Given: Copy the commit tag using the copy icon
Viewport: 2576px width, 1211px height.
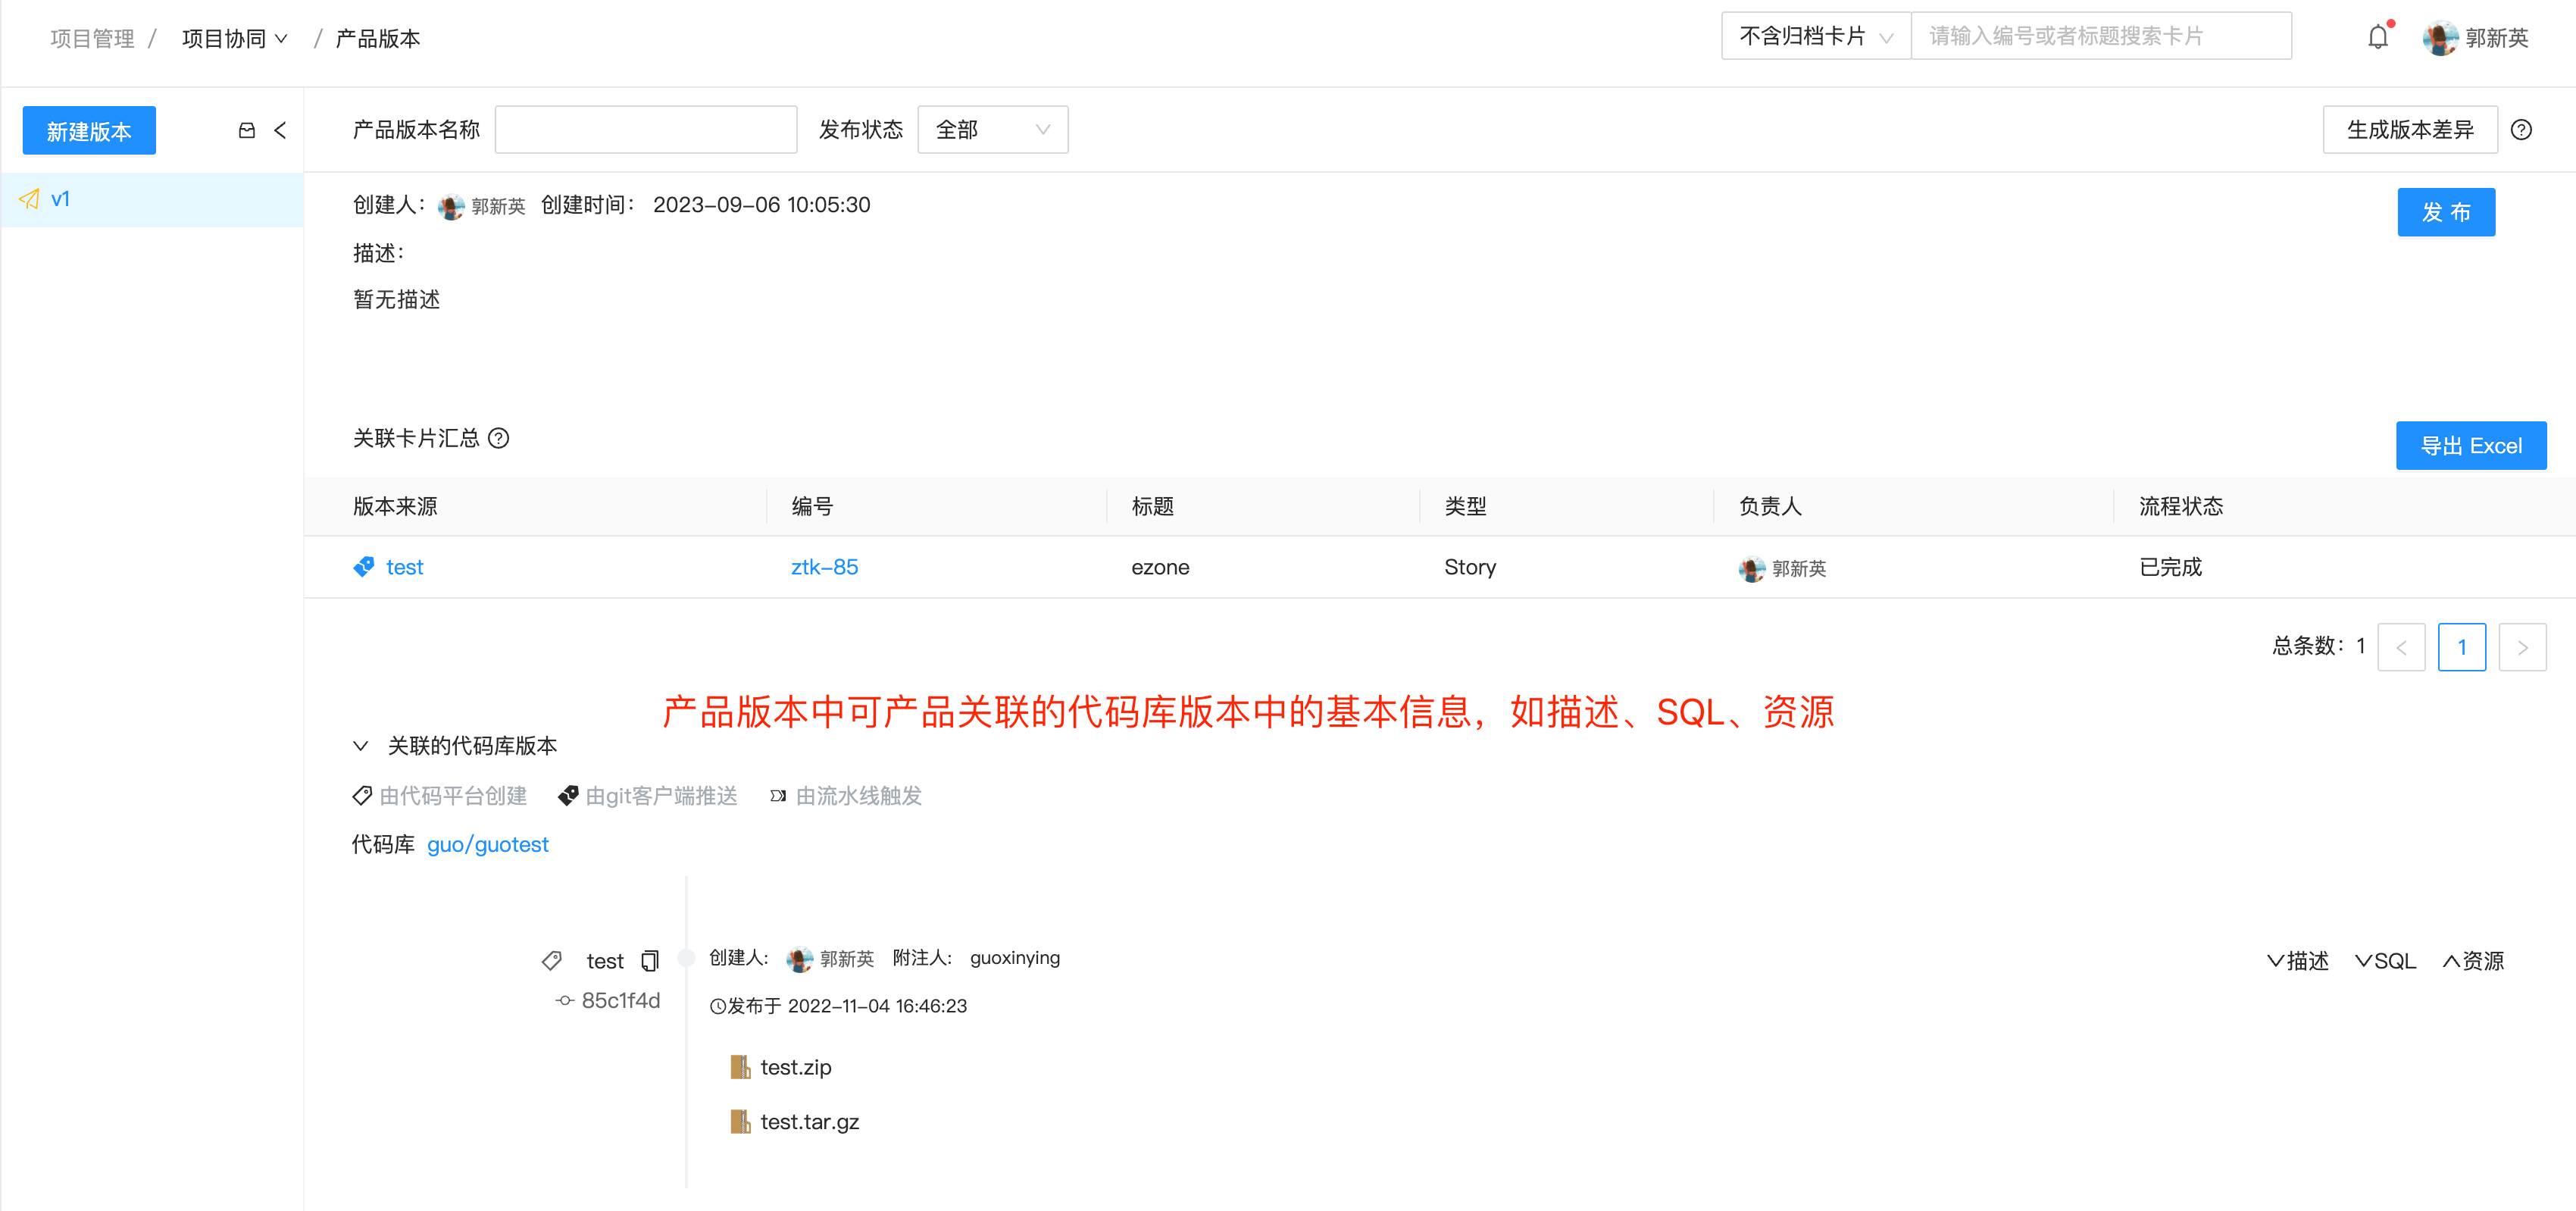Looking at the screenshot, I should pos(650,960).
